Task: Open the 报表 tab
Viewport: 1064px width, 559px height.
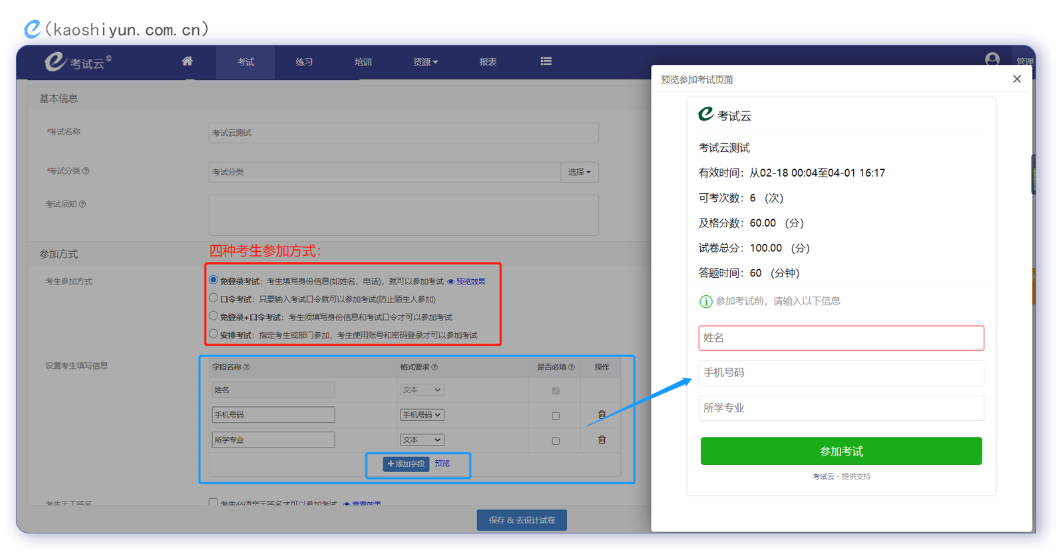Action: [488, 62]
